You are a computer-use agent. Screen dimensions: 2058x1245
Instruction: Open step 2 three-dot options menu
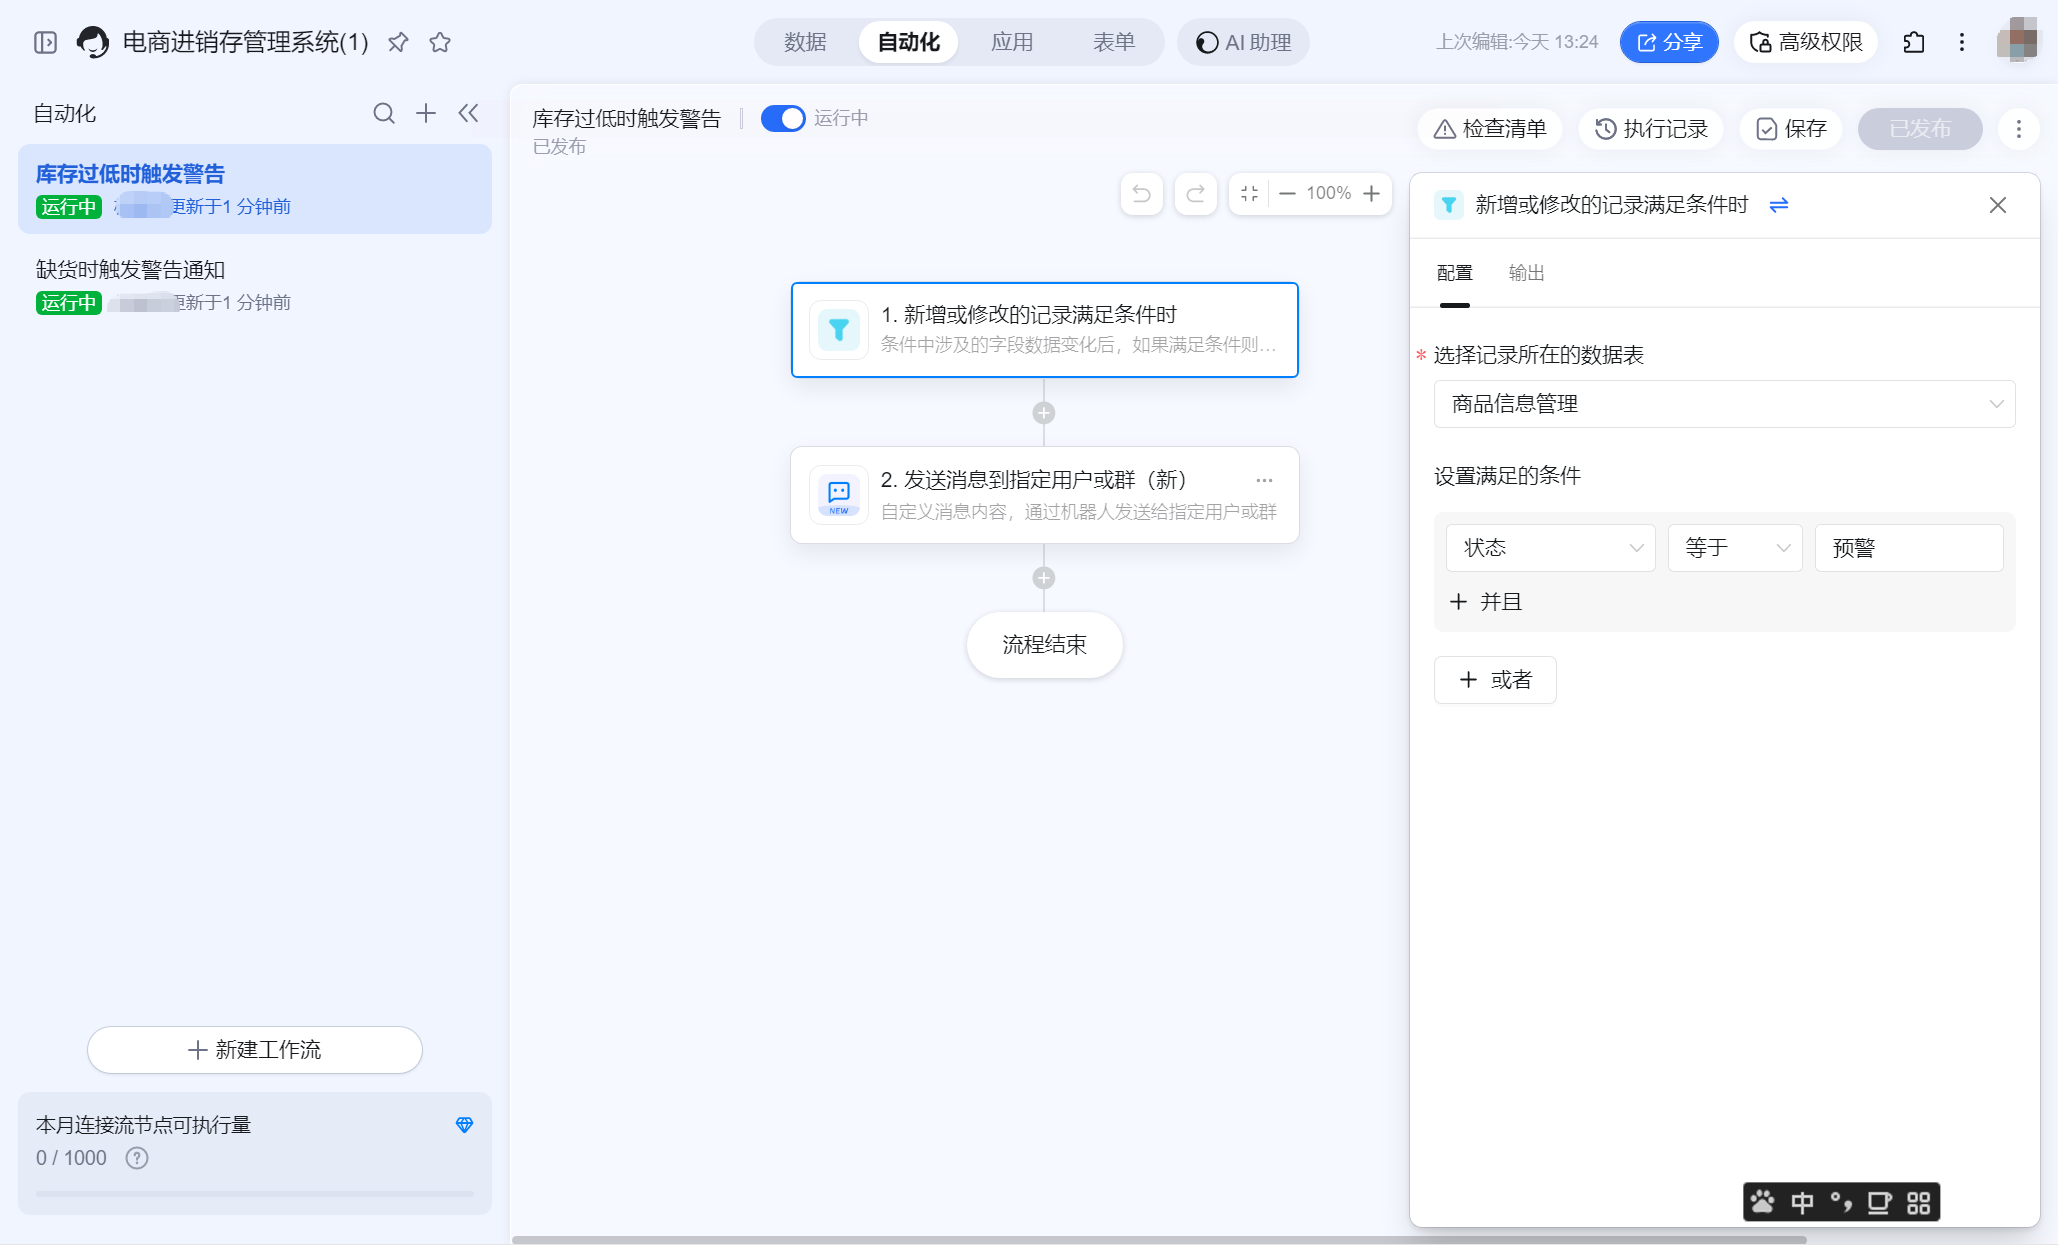point(1264,480)
